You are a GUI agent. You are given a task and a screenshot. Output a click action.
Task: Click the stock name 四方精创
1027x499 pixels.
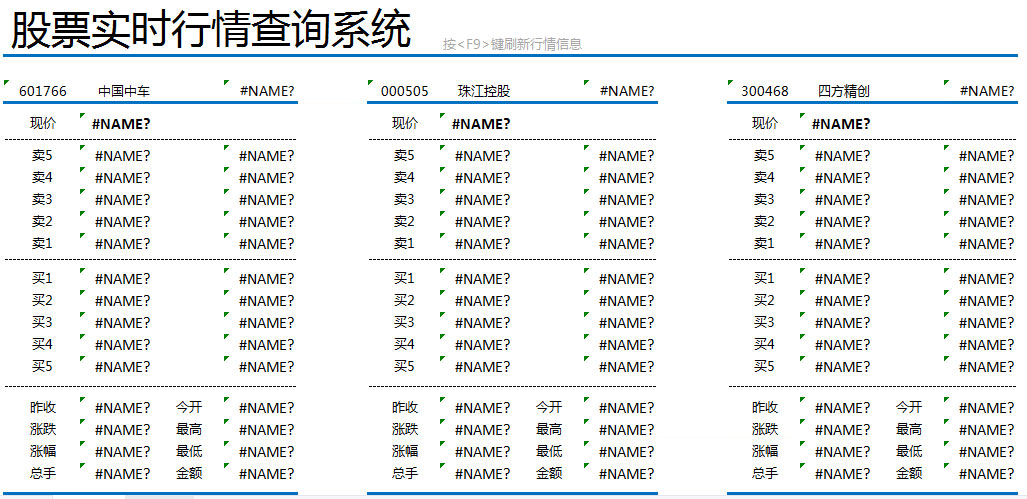(x=844, y=91)
